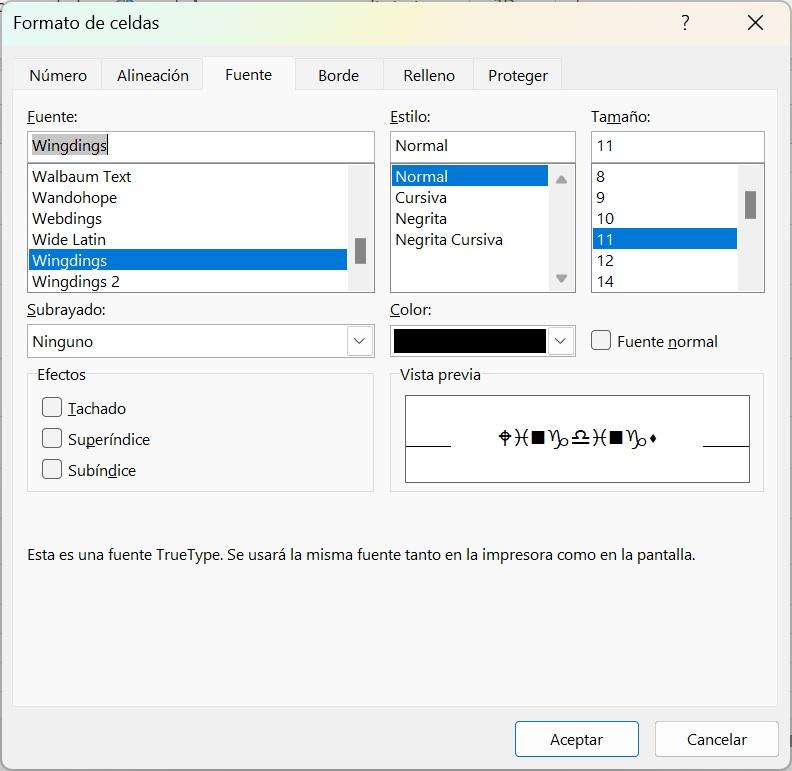Expand the Subrayado dropdown
This screenshot has width=792, height=771.
click(x=360, y=341)
